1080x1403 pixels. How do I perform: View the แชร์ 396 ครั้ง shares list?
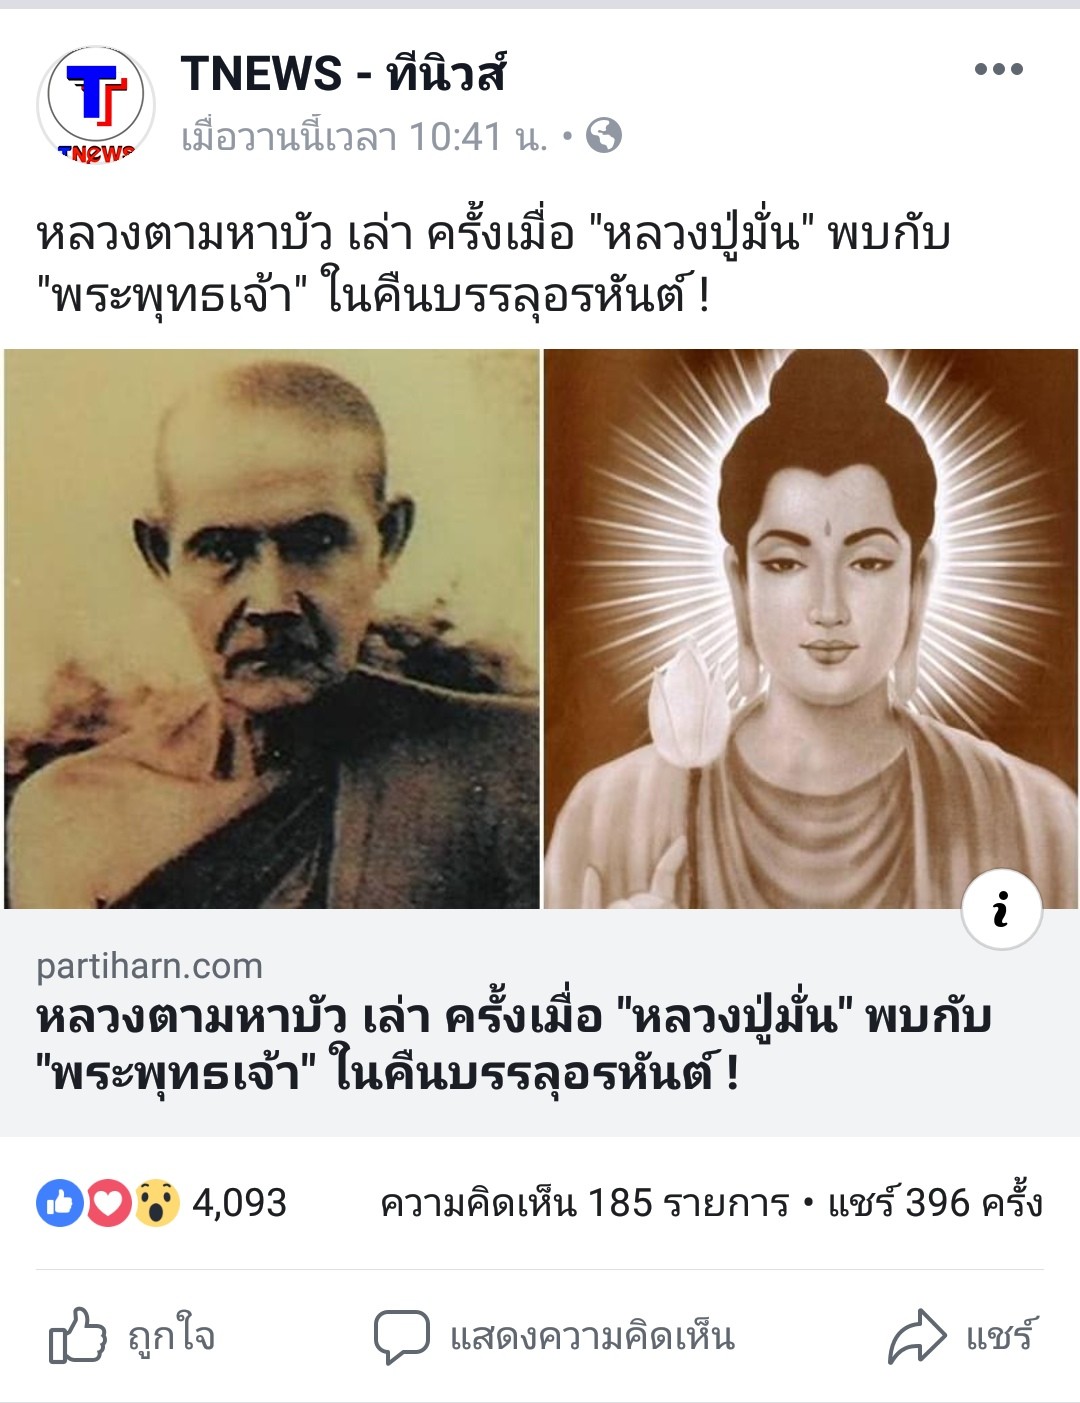[x=935, y=1202]
